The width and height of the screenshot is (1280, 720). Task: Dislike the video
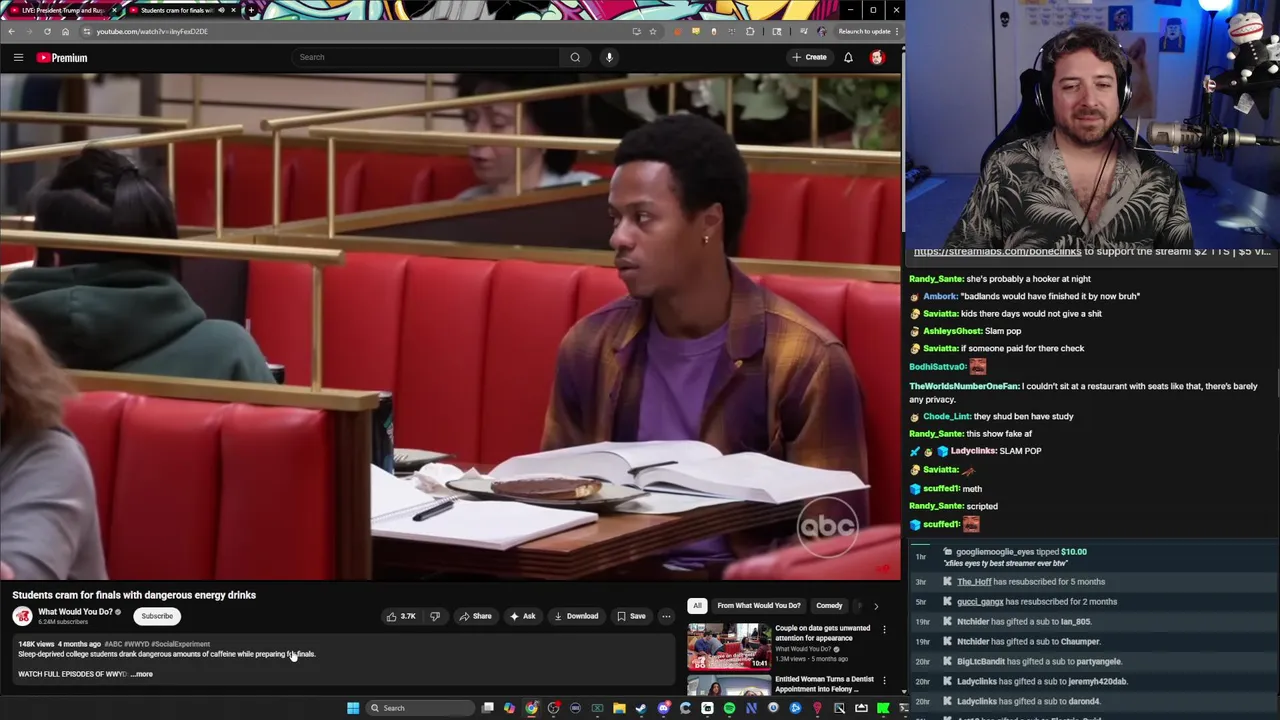point(435,616)
